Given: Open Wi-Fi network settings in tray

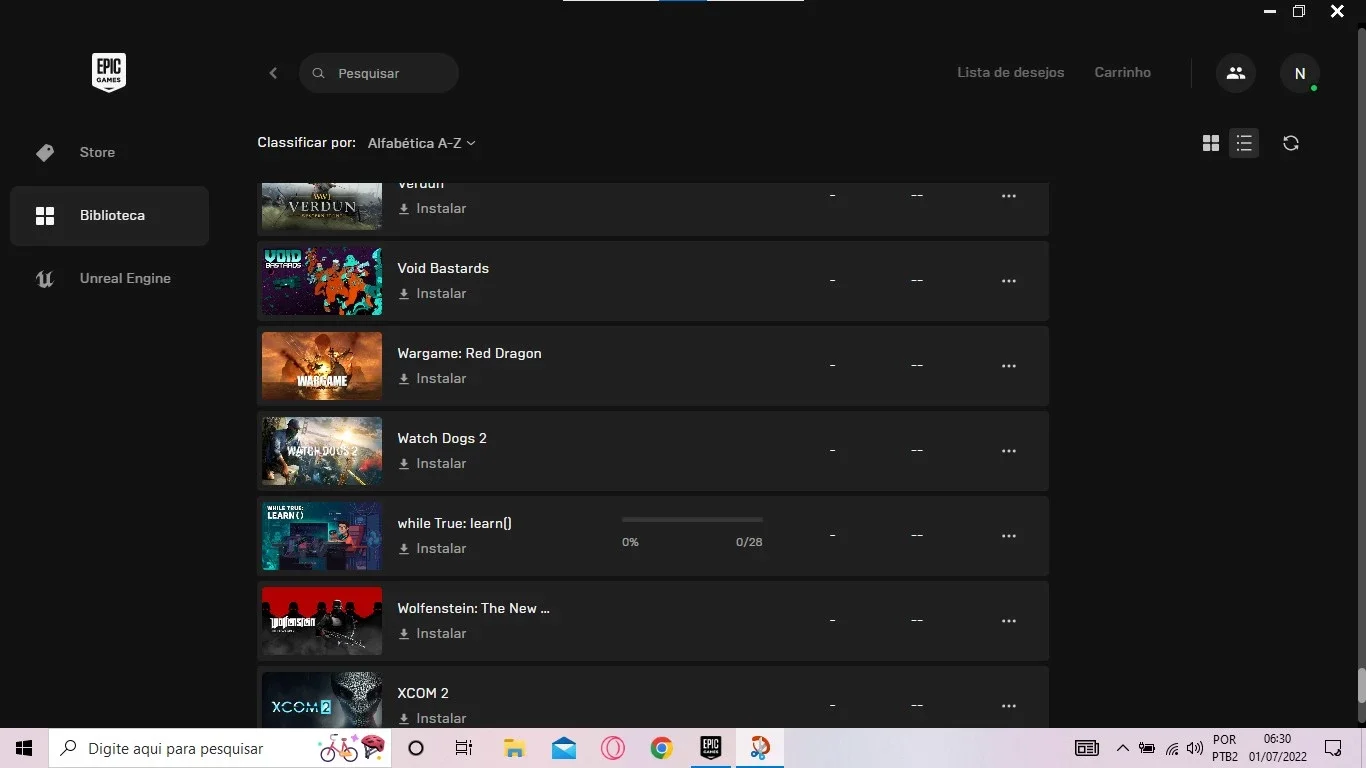Looking at the screenshot, I should [x=1171, y=748].
